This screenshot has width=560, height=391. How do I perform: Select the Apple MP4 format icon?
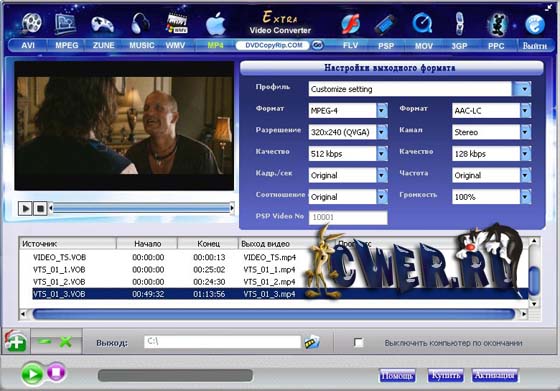click(216, 24)
